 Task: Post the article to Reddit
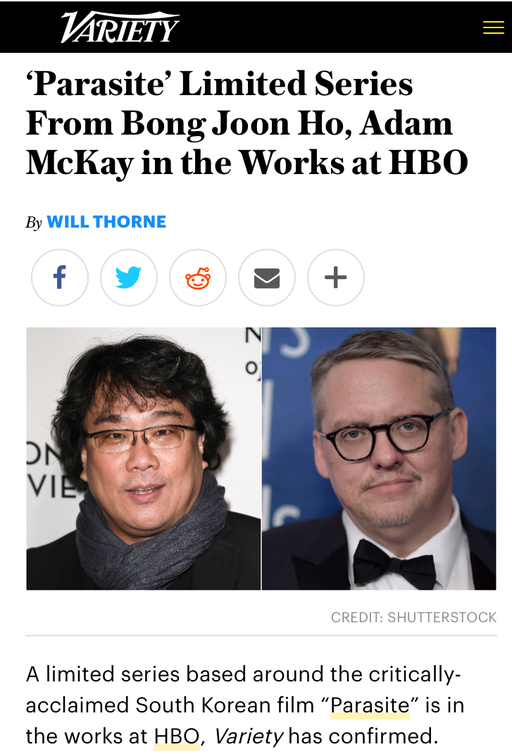coord(198,277)
